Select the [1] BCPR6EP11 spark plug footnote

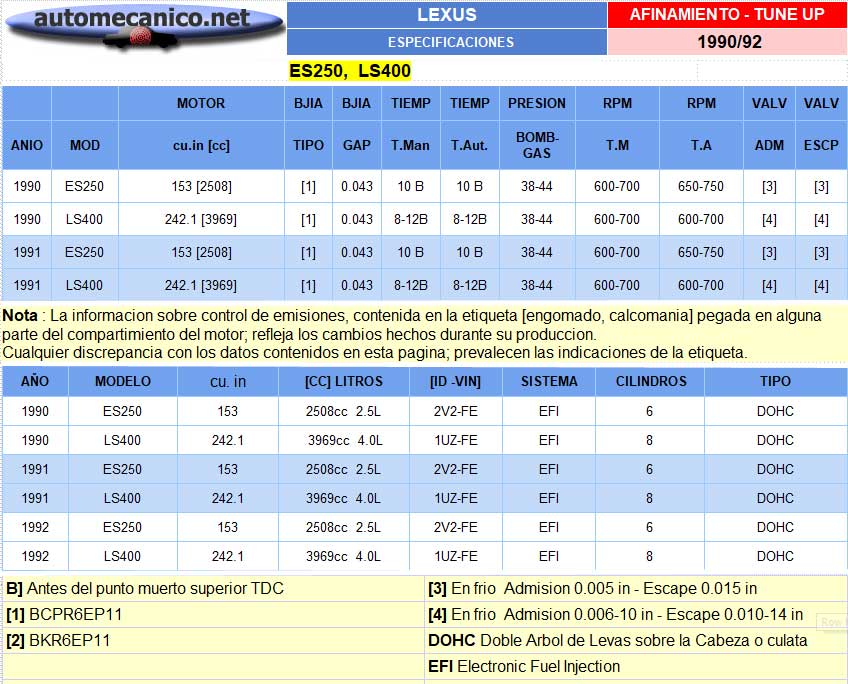[64, 614]
